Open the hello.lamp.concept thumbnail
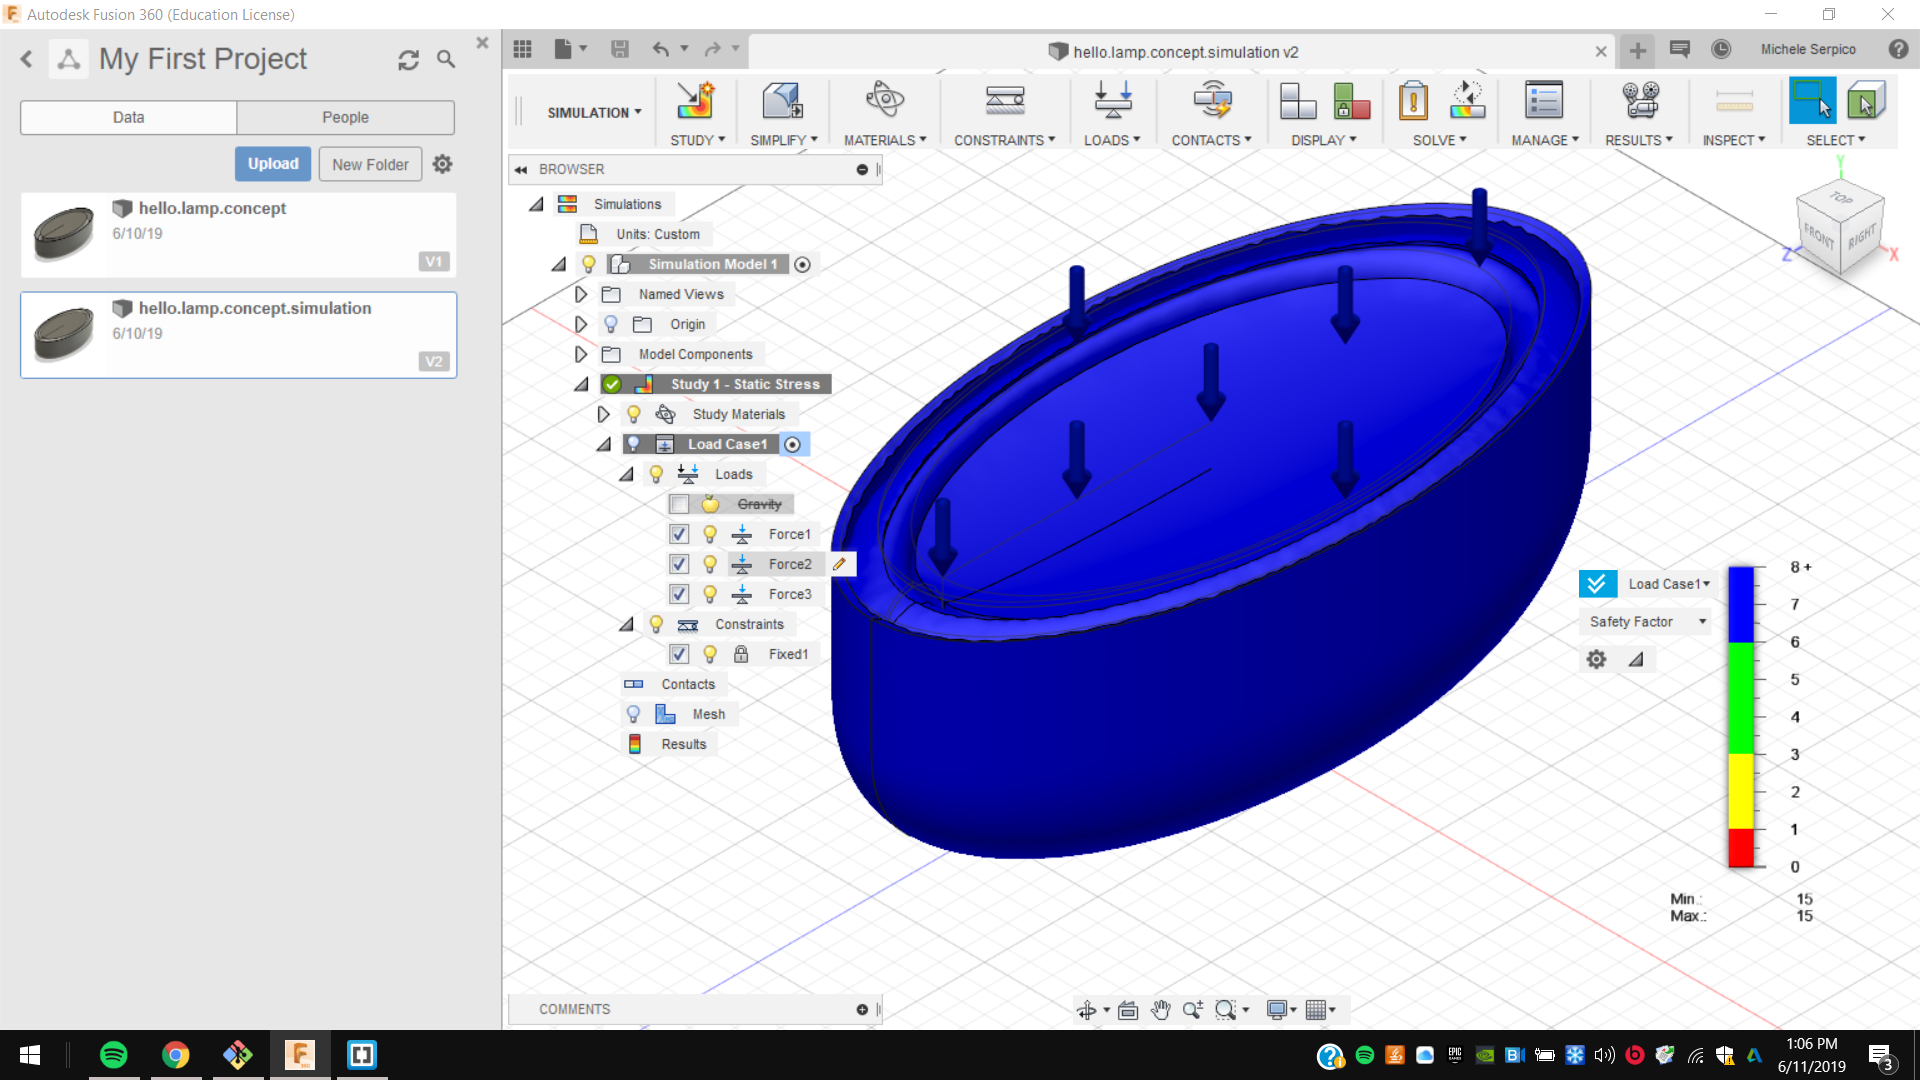This screenshot has width=1920, height=1080. pyautogui.click(x=64, y=233)
